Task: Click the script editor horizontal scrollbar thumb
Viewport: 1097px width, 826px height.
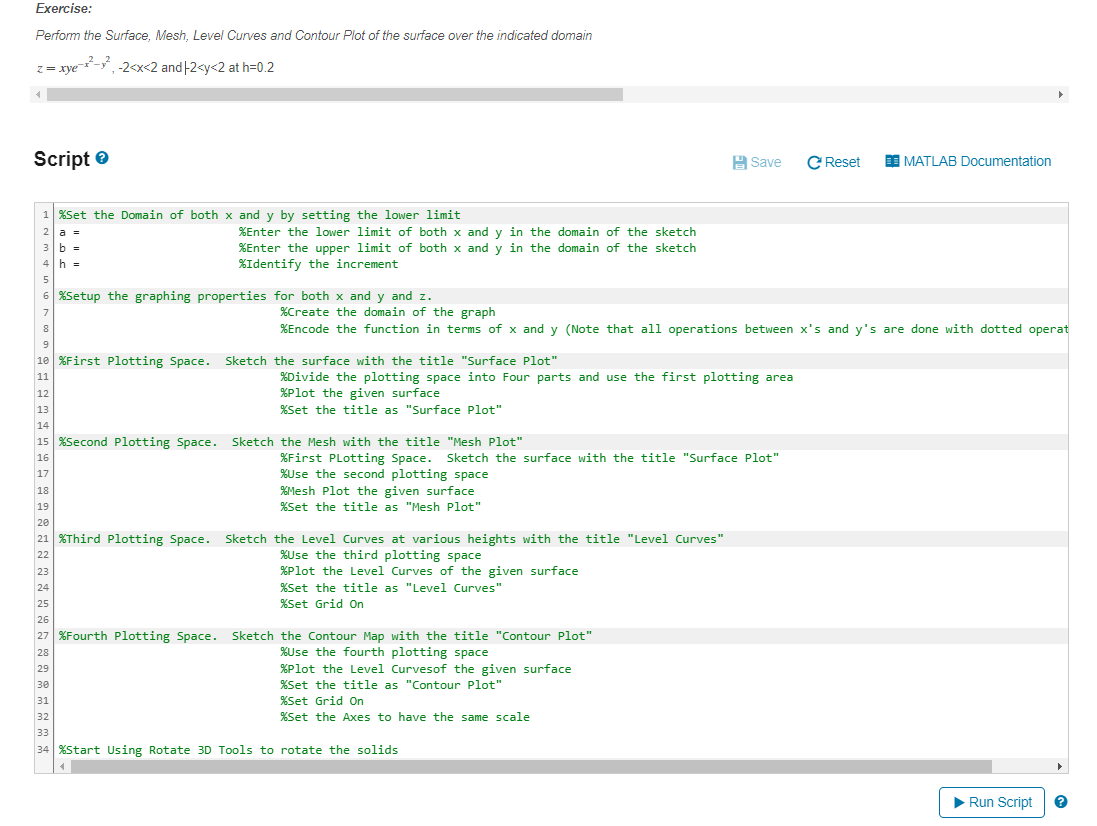Action: point(531,767)
